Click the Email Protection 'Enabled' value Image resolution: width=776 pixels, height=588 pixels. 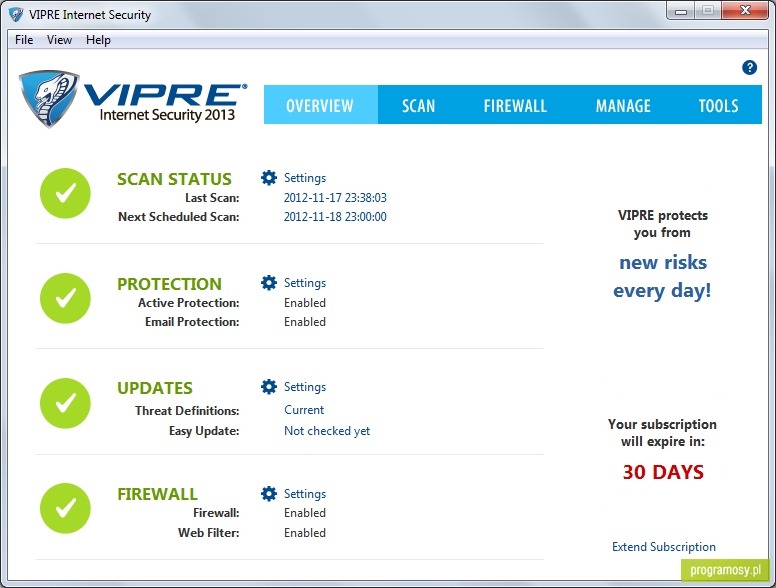(305, 322)
